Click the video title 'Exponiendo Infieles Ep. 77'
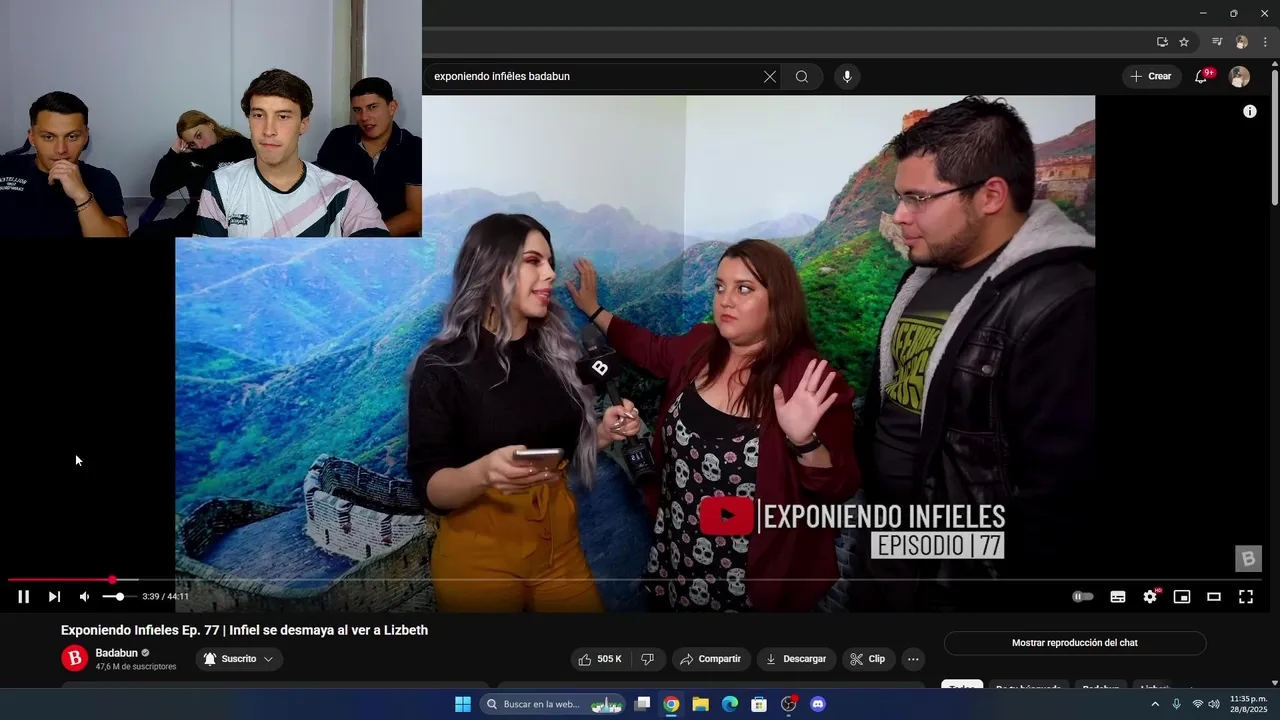 (244, 630)
